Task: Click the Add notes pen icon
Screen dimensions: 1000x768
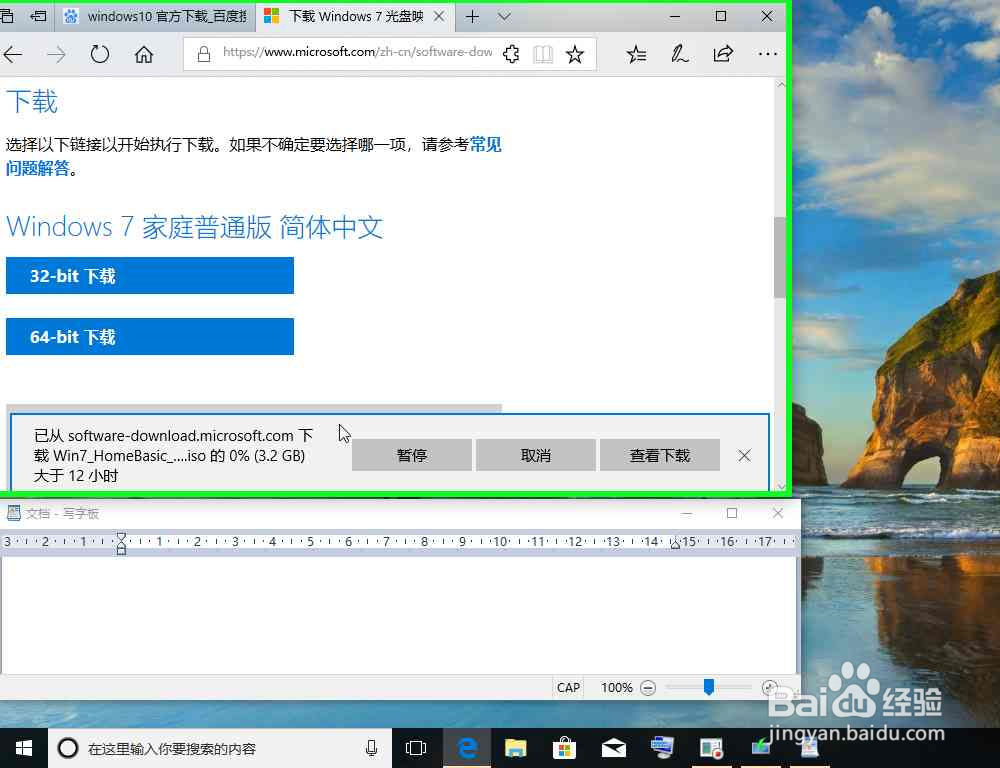Action: tap(679, 54)
